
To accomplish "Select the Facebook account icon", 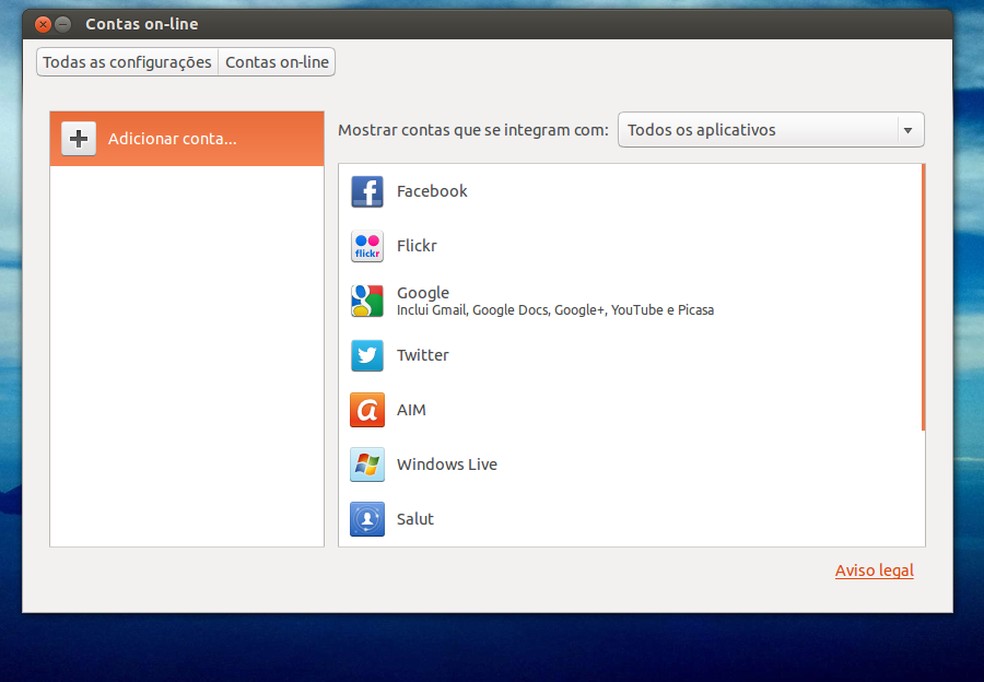I will pyautogui.click(x=367, y=191).
